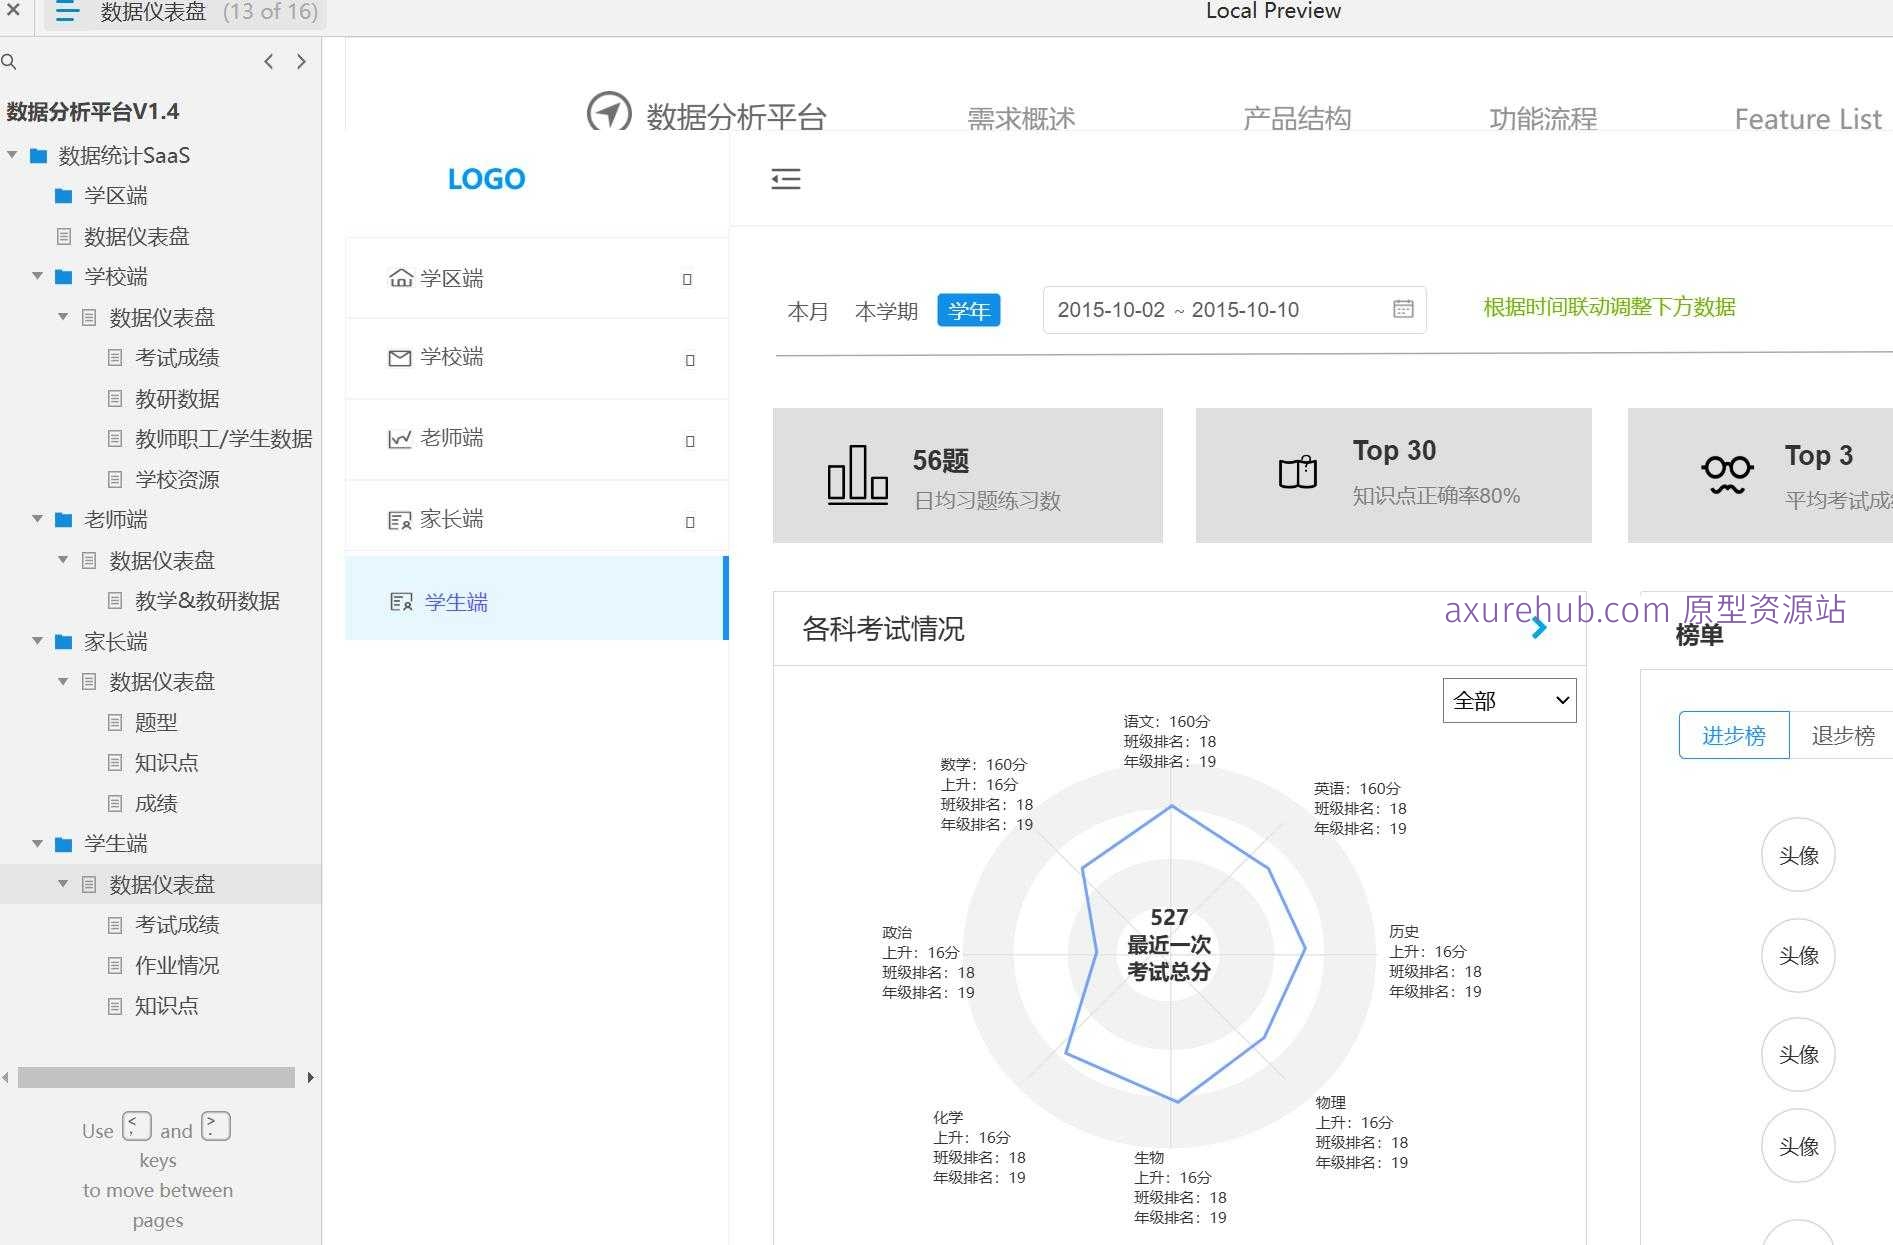Select the 本月 time filter
This screenshot has height=1245, width=1893.
point(808,311)
